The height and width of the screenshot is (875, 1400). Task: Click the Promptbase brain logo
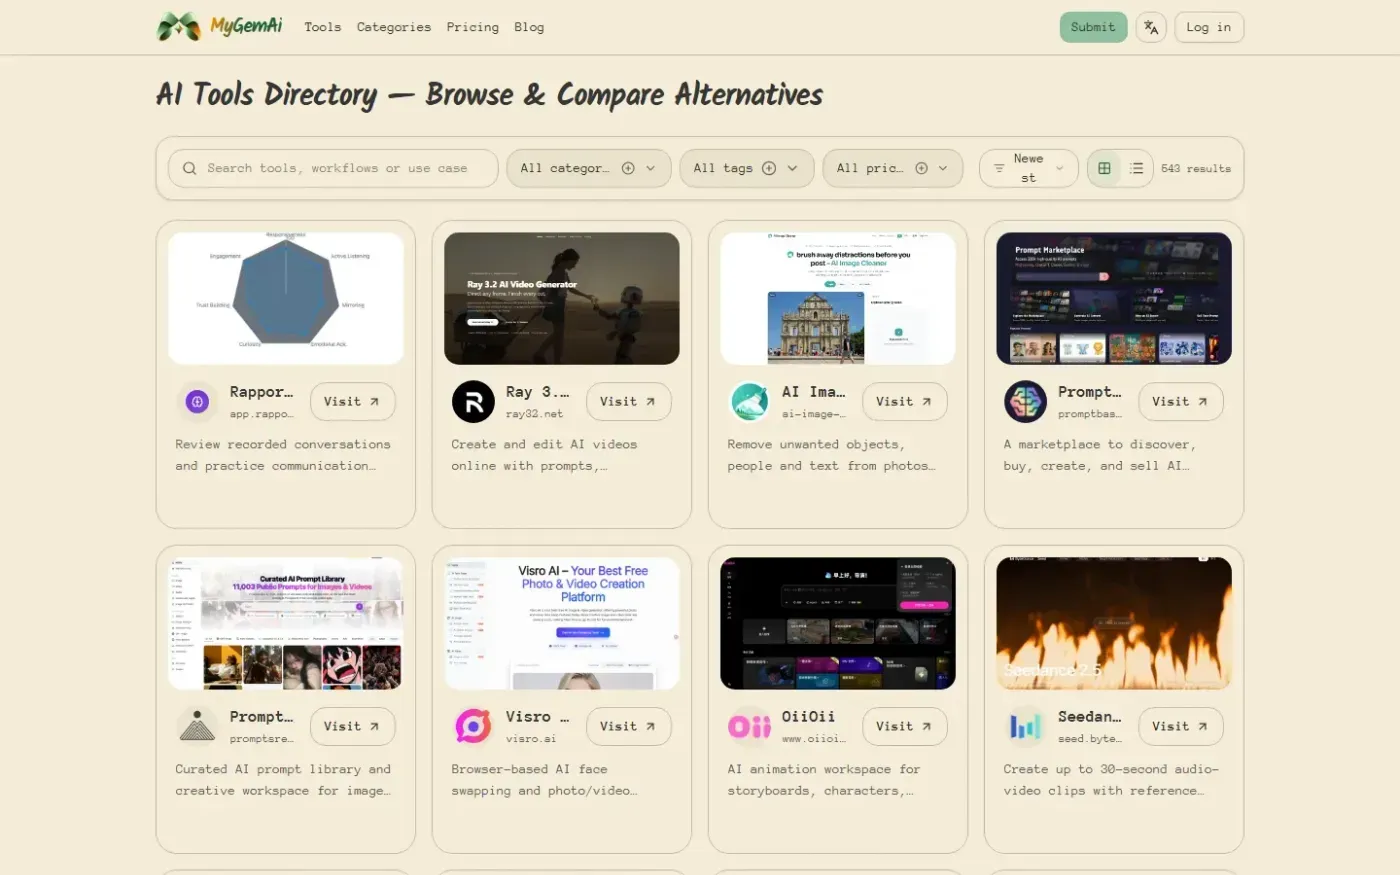click(x=1025, y=401)
